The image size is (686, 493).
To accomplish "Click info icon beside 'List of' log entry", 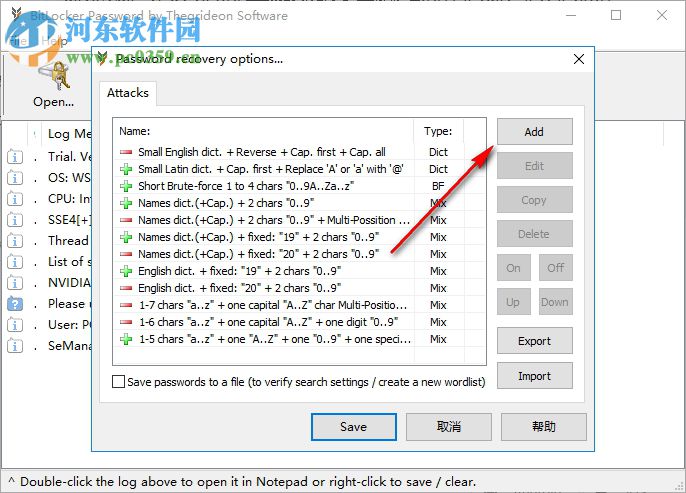I will pyautogui.click(x=15, y=262).
